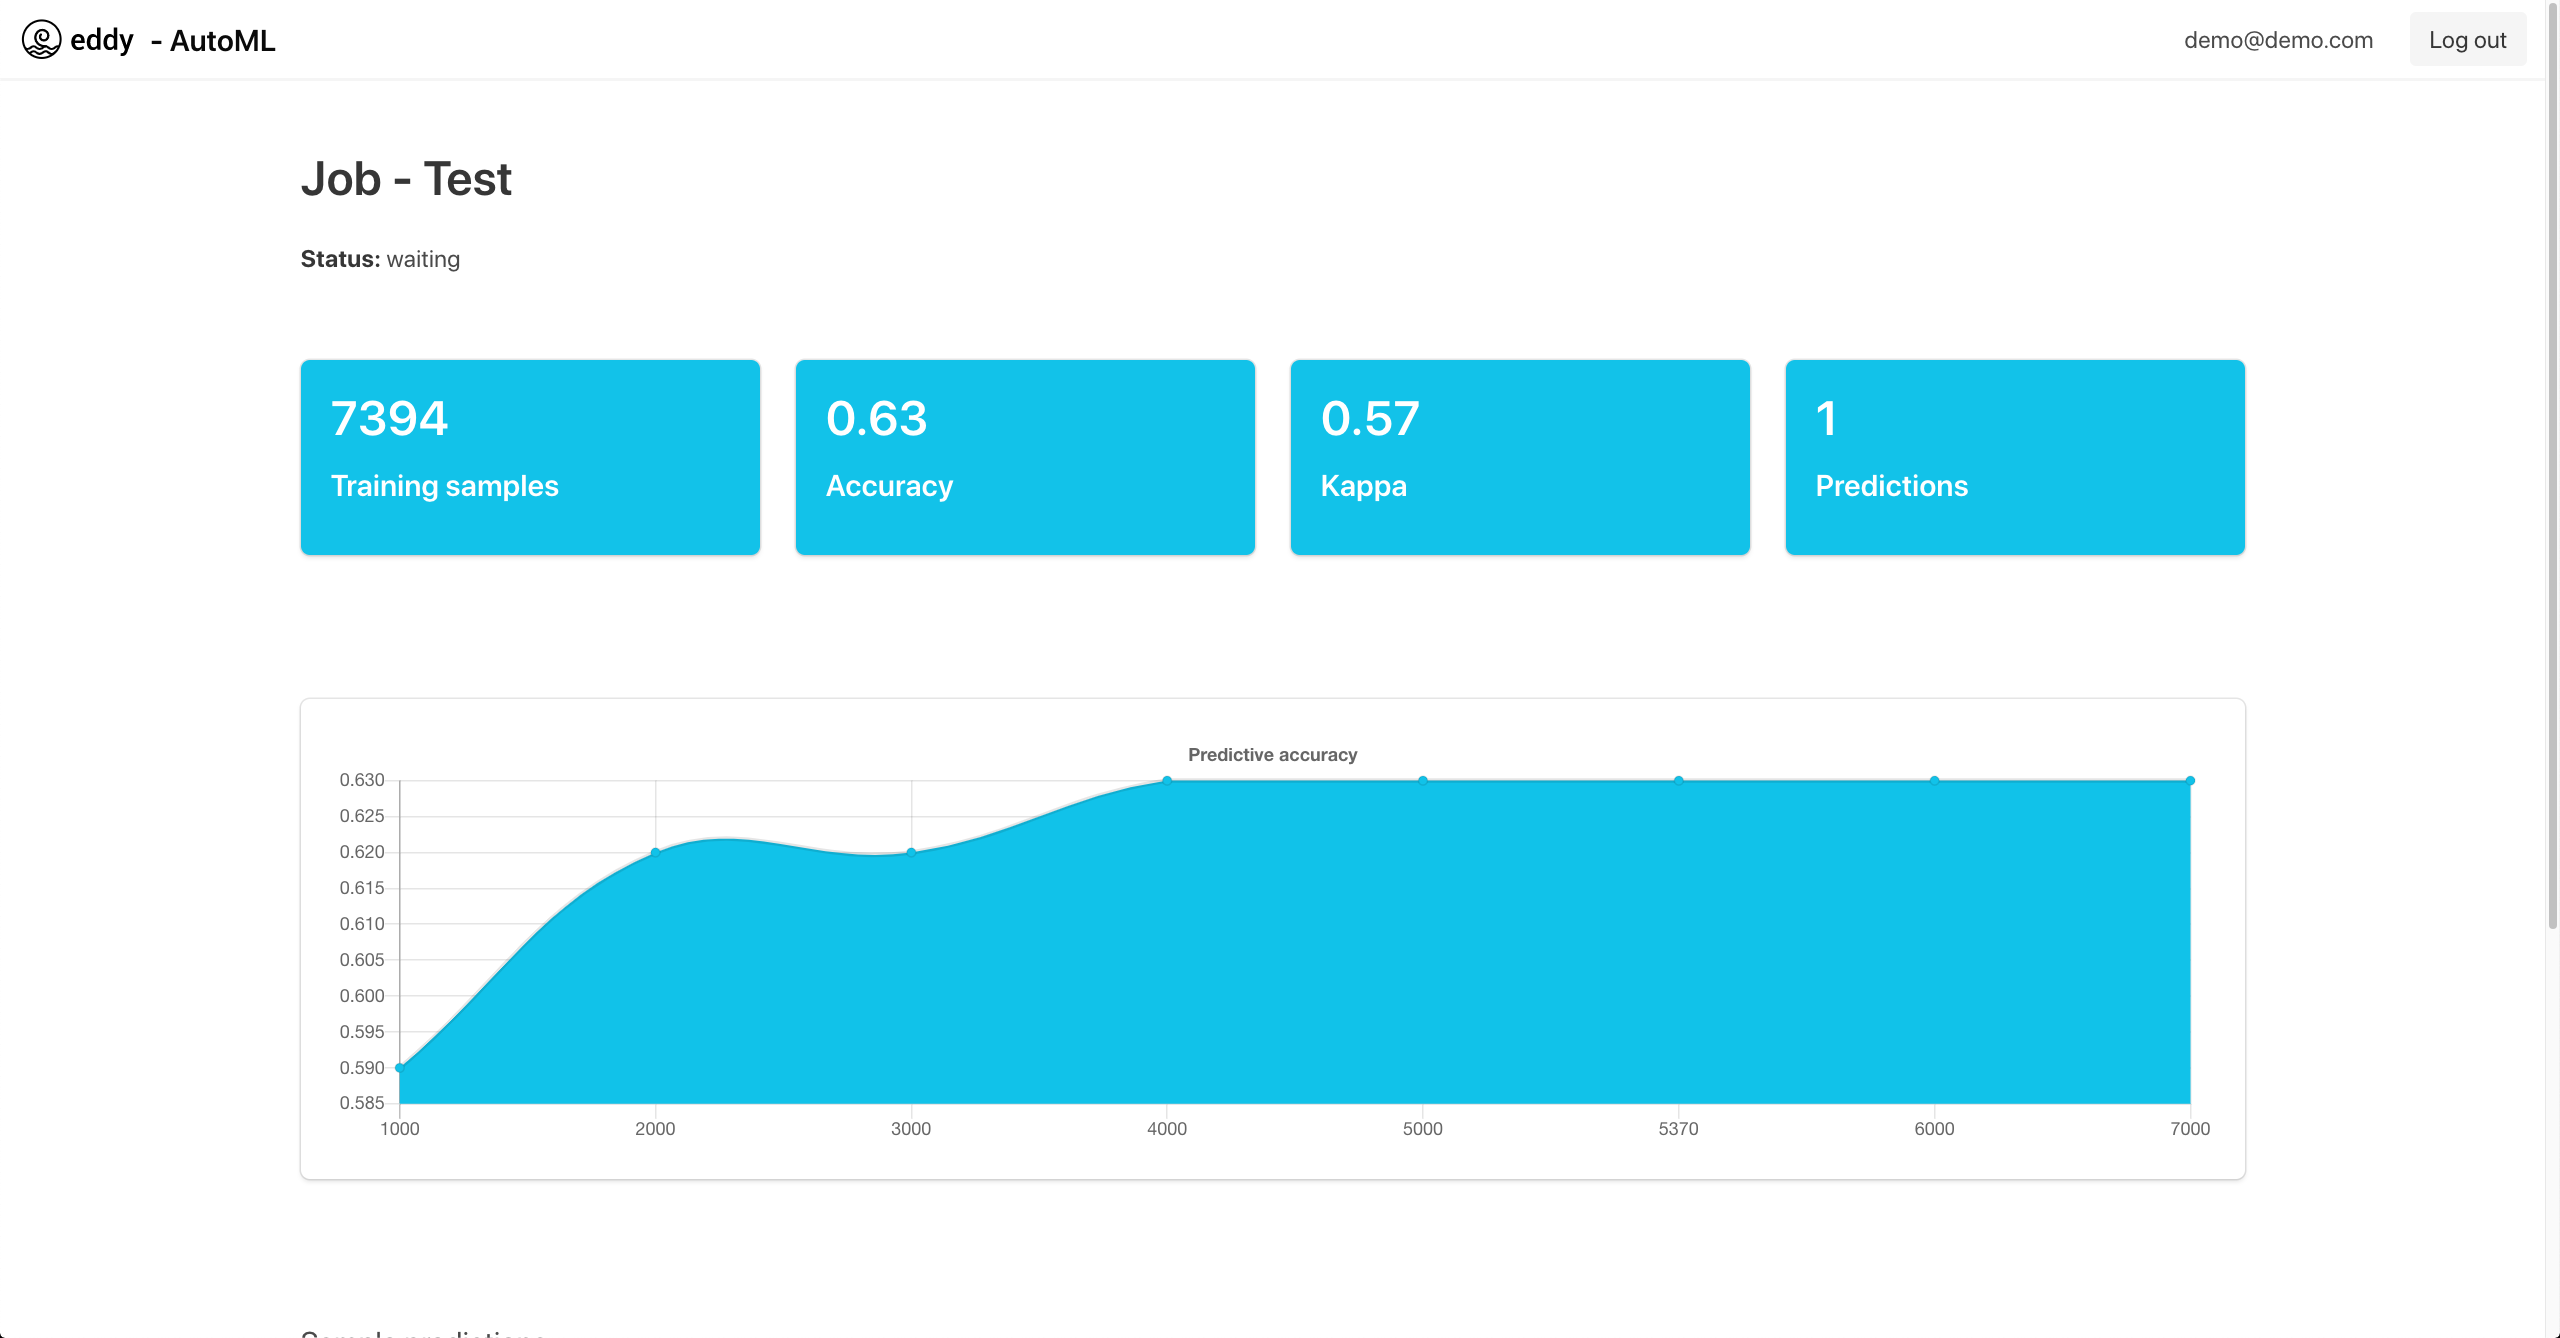The height and width of the screenshot is (1338, 2560).
Task: Click the eddy swirl logo icon
Action: [x=41, y=40]
